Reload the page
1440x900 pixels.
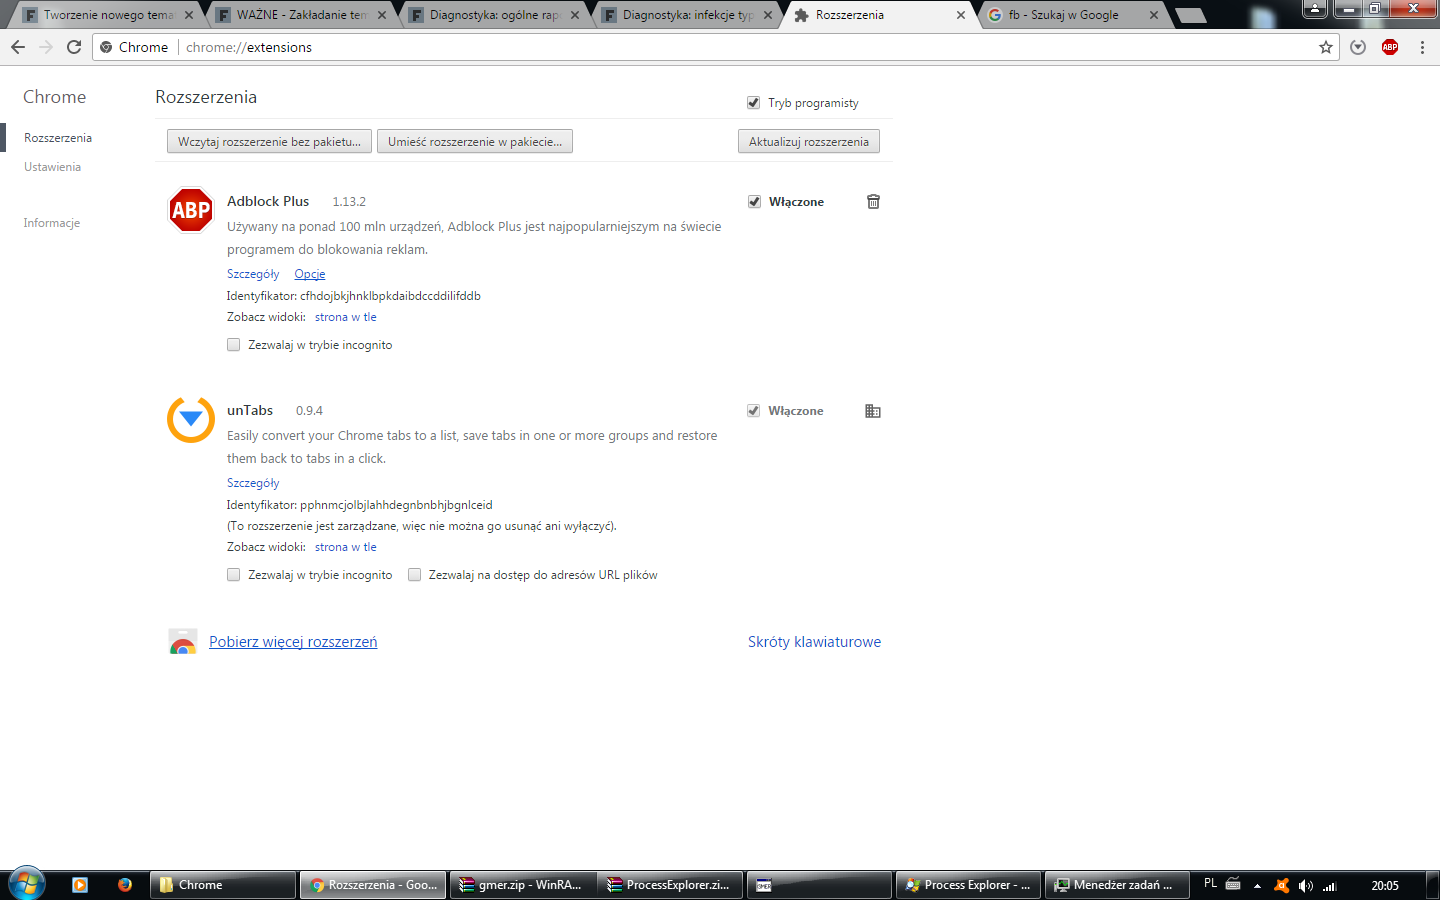tap(74, 47)
